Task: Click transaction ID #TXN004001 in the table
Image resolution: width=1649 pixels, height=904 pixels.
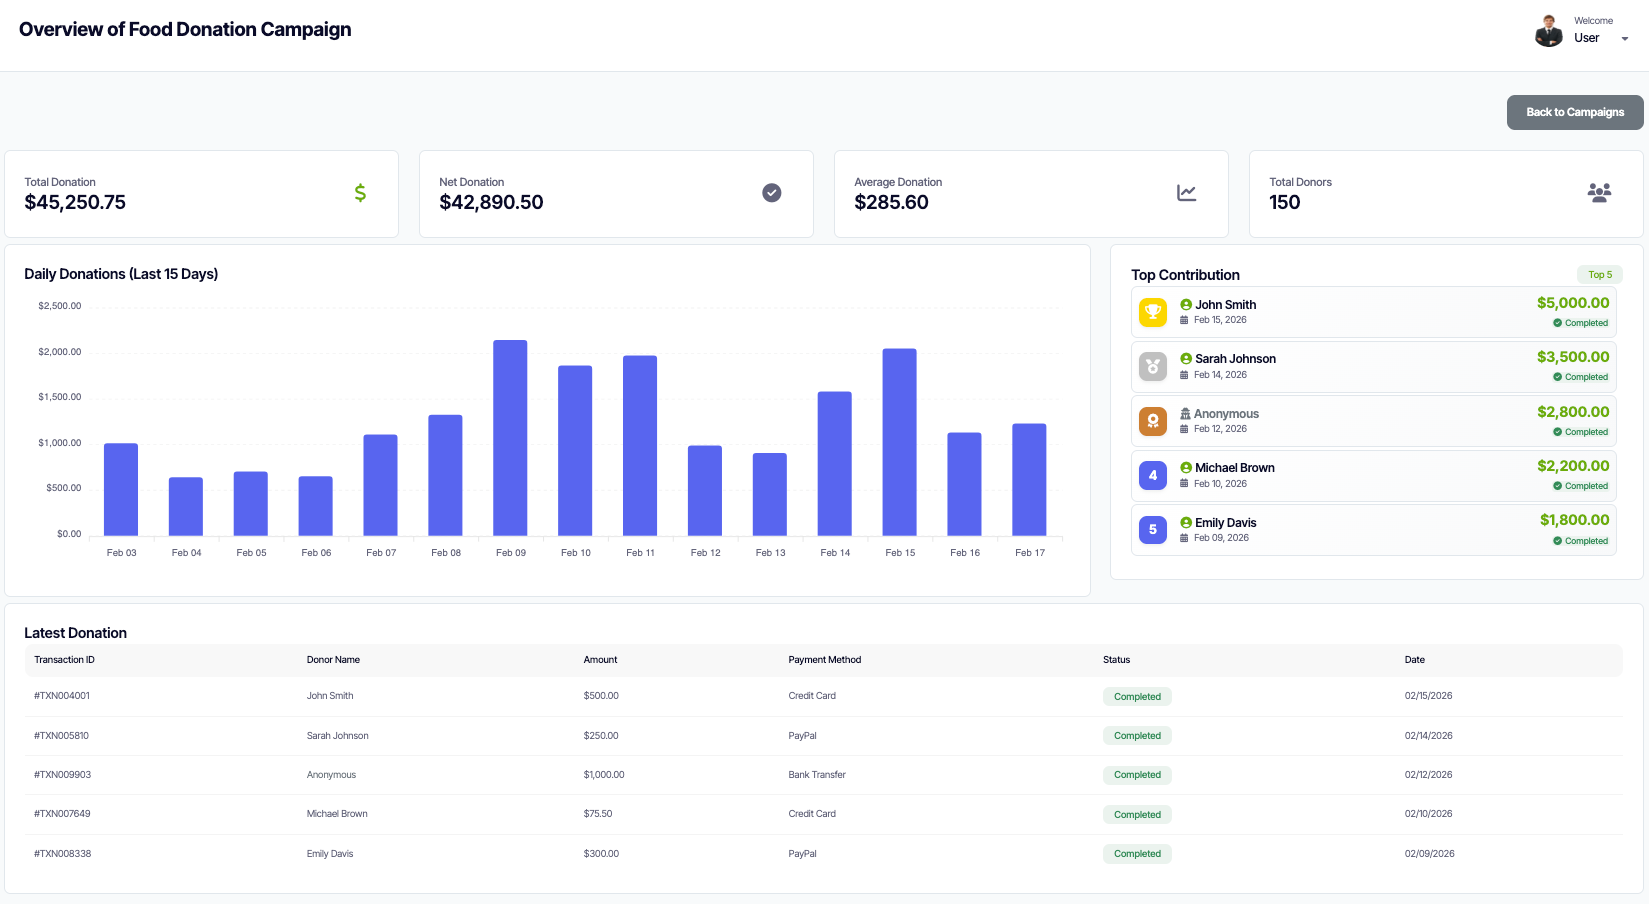Action: 62,695
